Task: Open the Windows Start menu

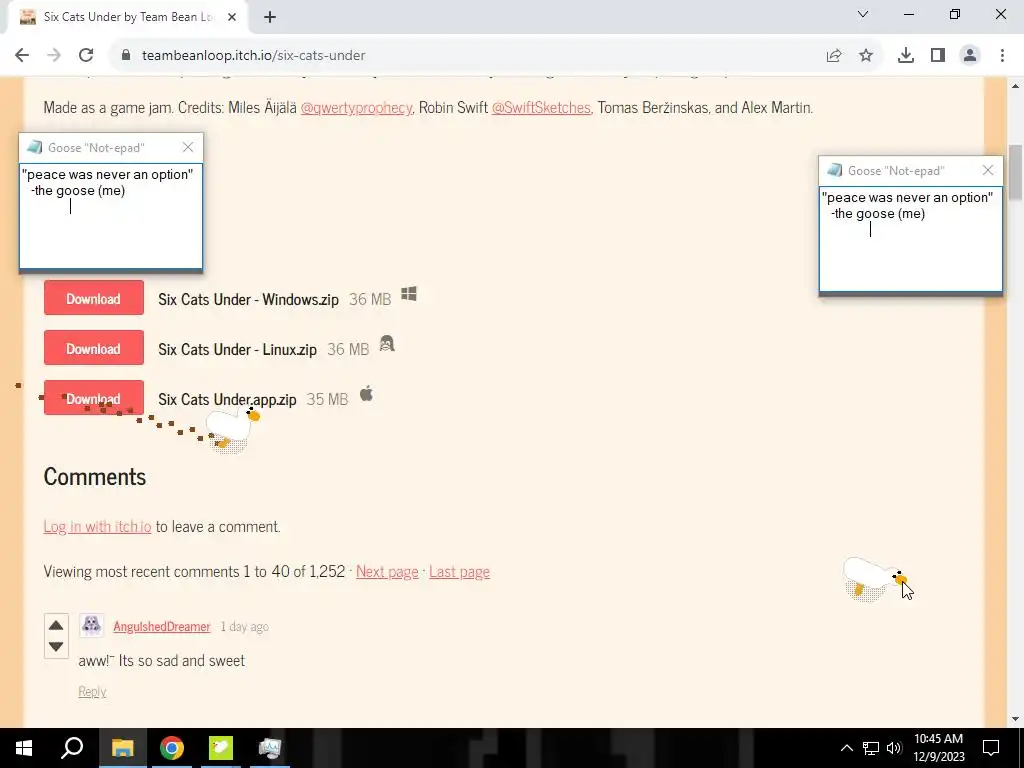Action: (24, 748)
